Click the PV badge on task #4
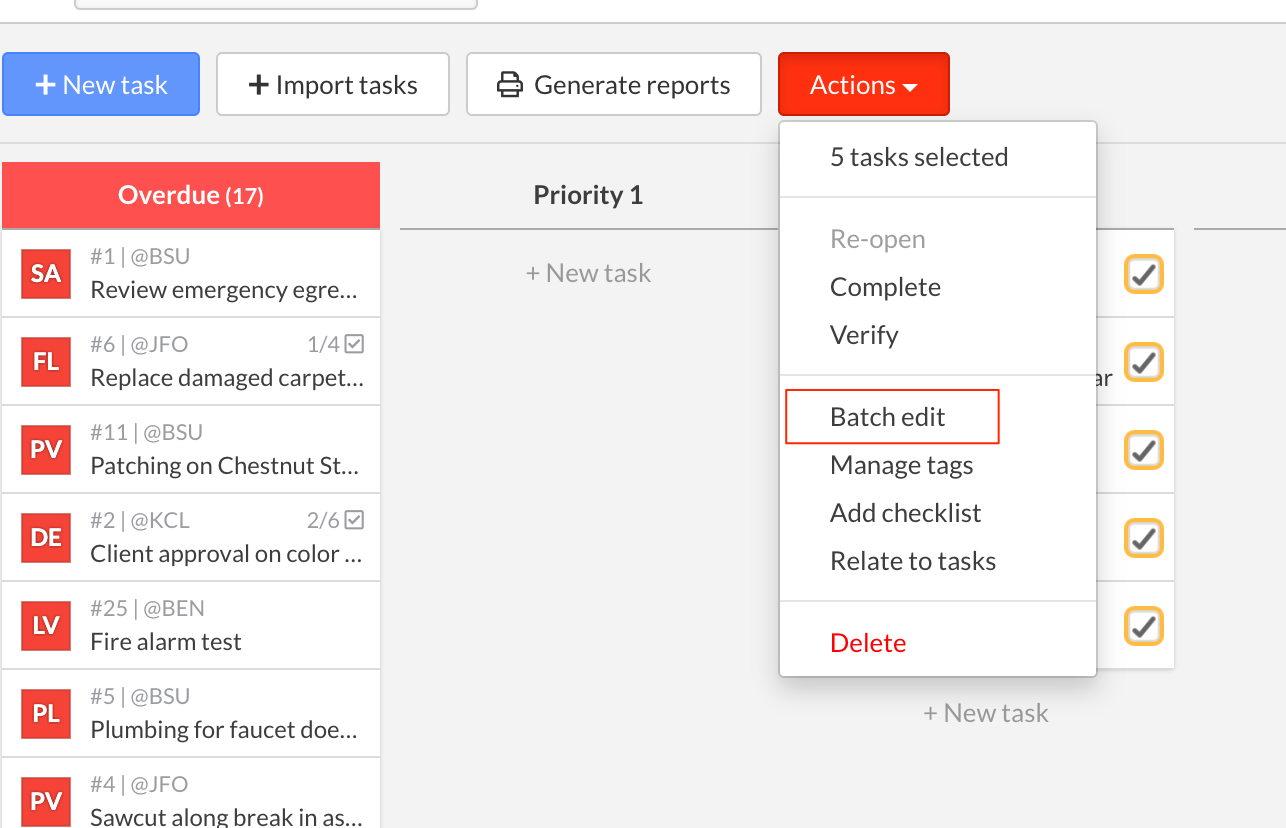Viewport: 1286px width, 828px height. [46, 802]
